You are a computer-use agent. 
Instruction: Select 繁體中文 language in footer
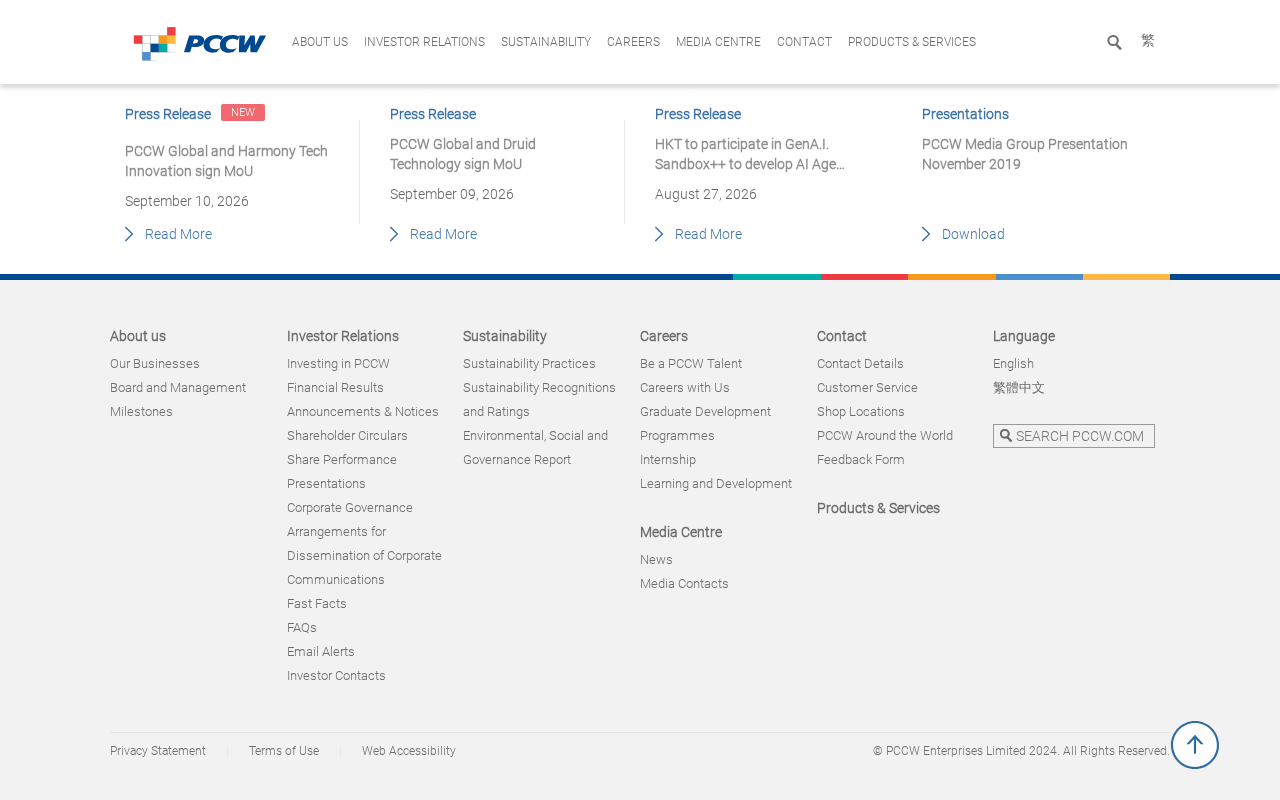(x=1019, y=388)
